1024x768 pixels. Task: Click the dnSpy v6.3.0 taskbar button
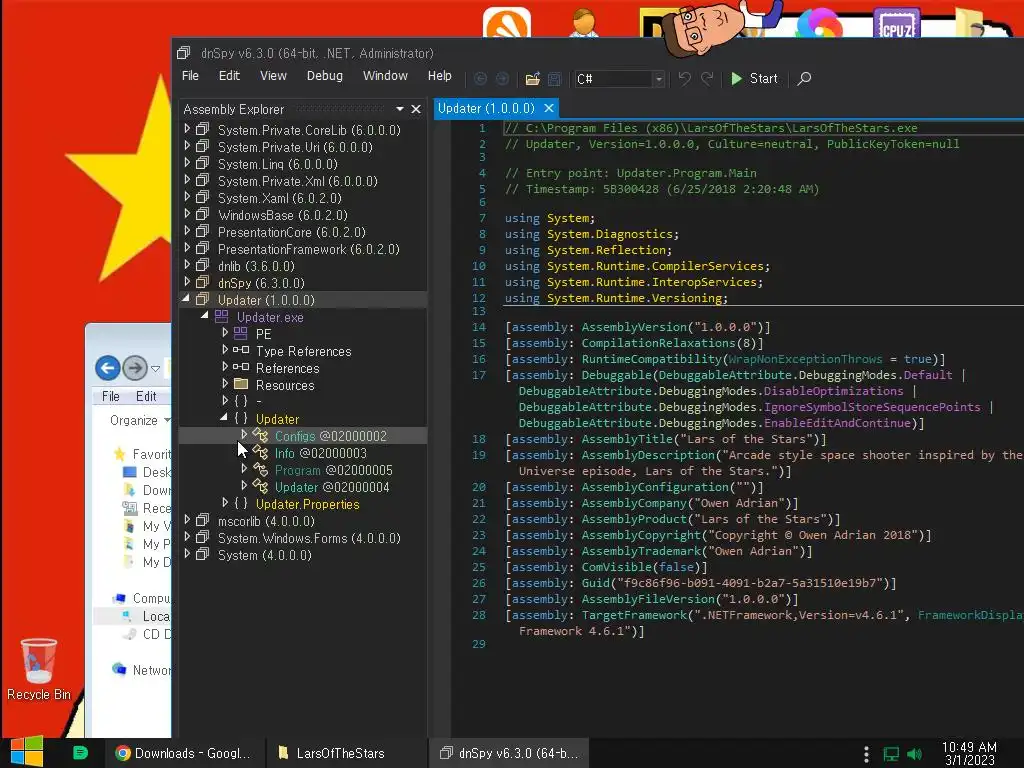(x=509, y=753)
